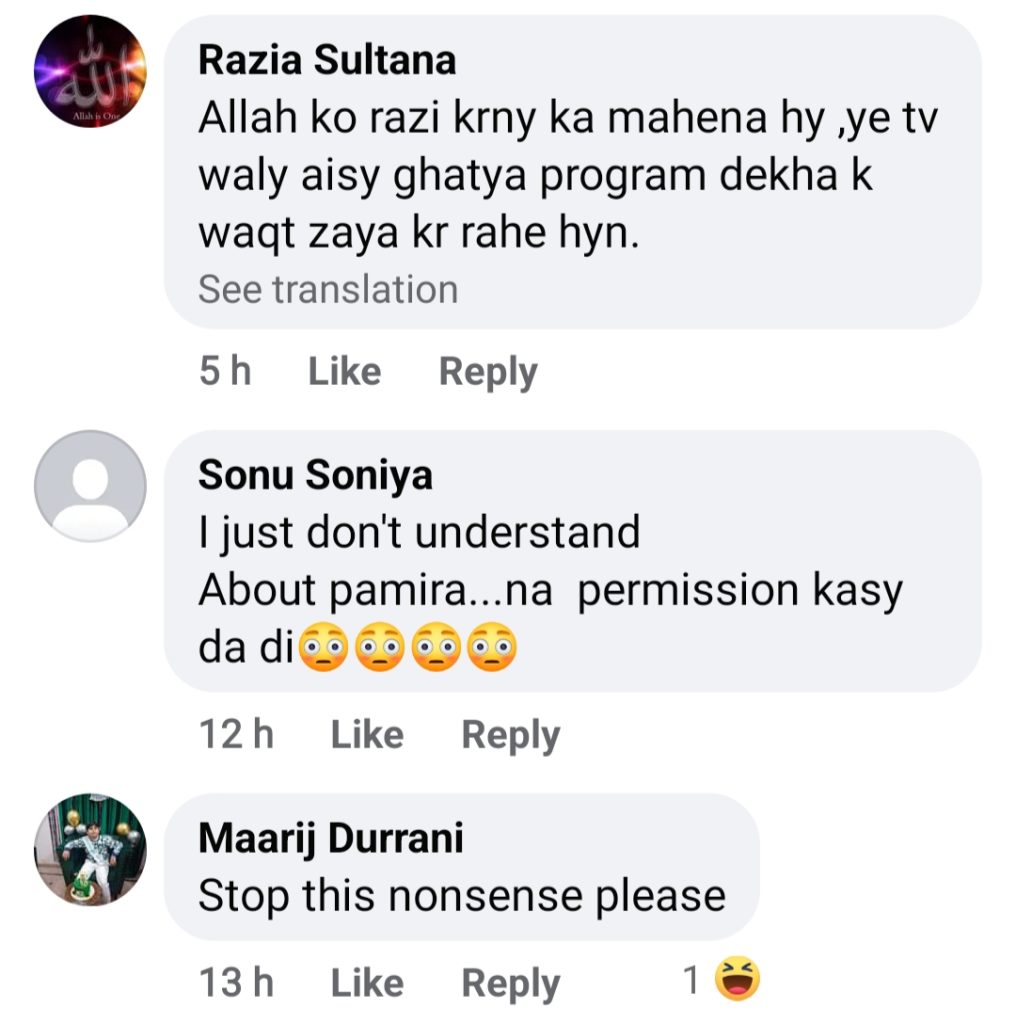Screen dimensions: 1016x1024
Task: Tap Sonu Soniya's default avatar icon
Action: (x=90, y=486)
